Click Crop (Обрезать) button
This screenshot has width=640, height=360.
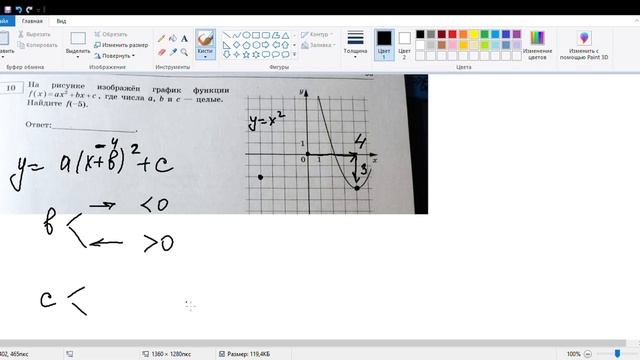tap(111, 35)
